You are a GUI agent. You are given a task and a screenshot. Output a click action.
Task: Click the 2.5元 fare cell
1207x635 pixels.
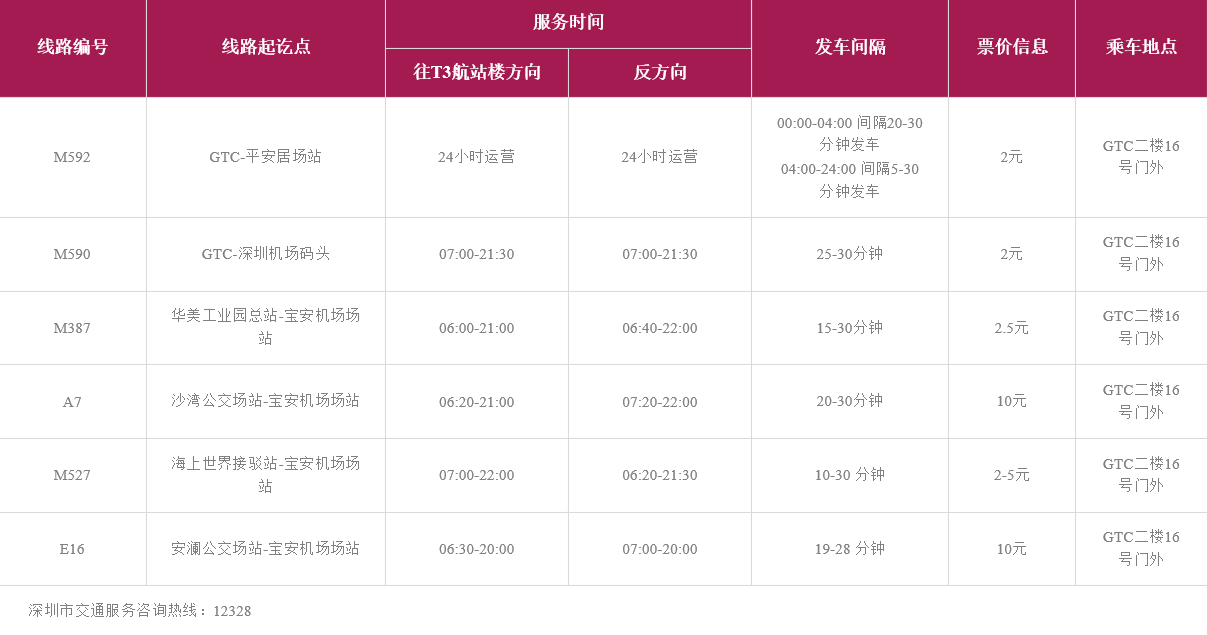tap(1012, 328)
